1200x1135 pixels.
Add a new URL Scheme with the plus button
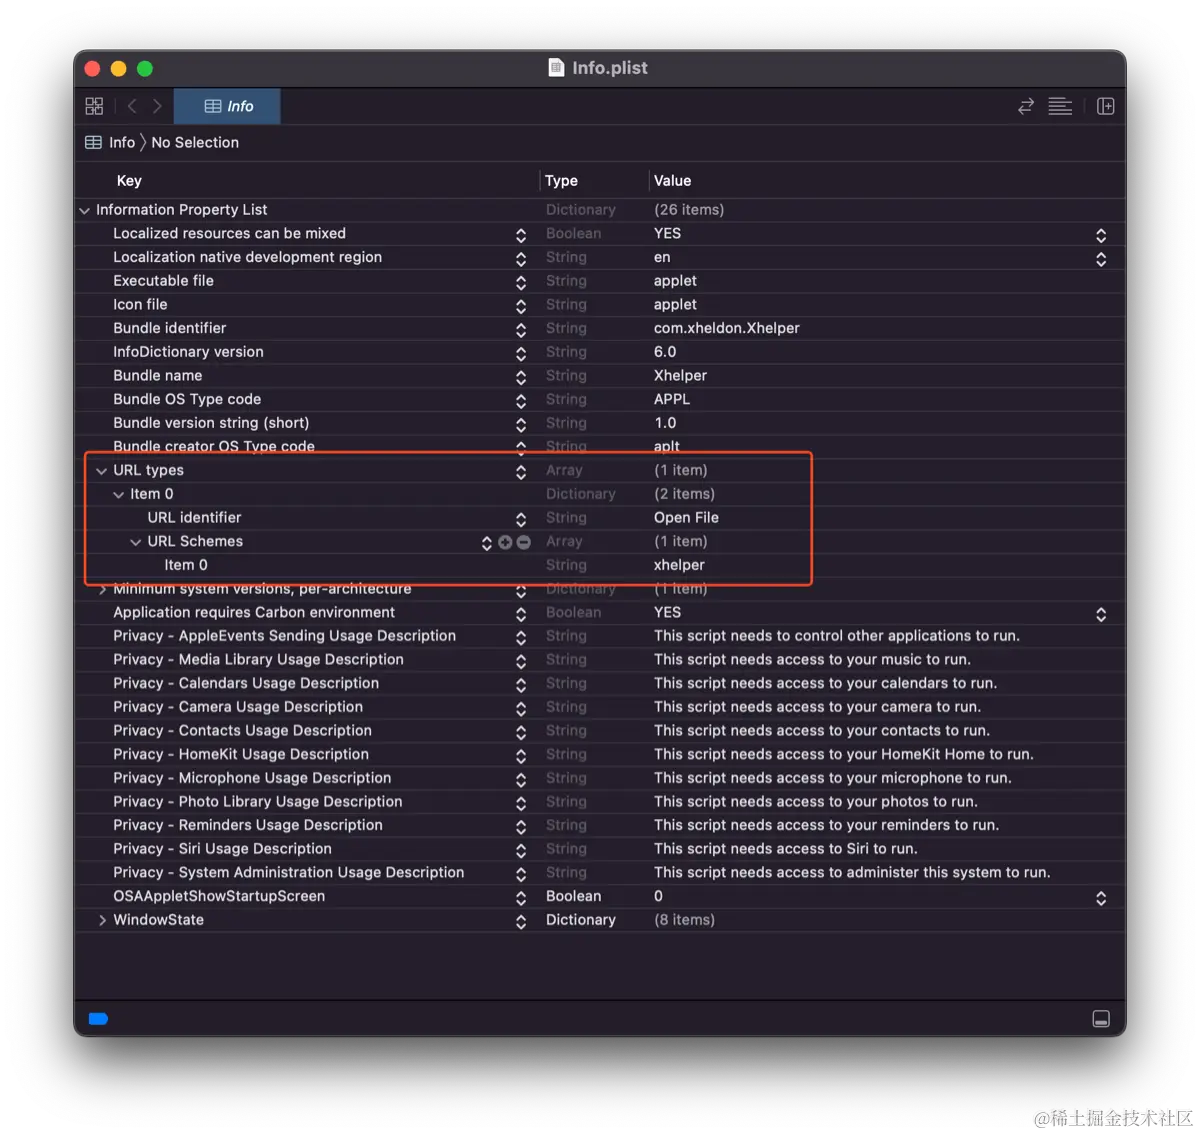(505, 541)
